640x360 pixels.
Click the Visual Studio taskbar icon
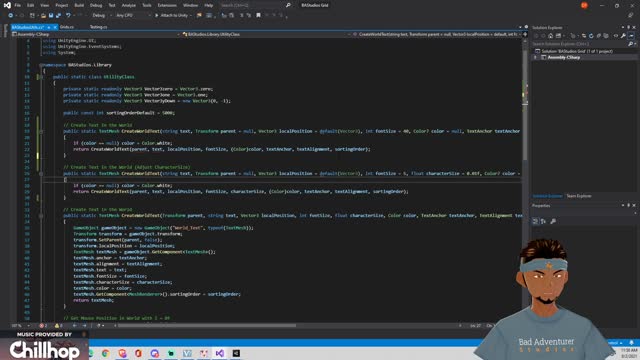point(220,353)
